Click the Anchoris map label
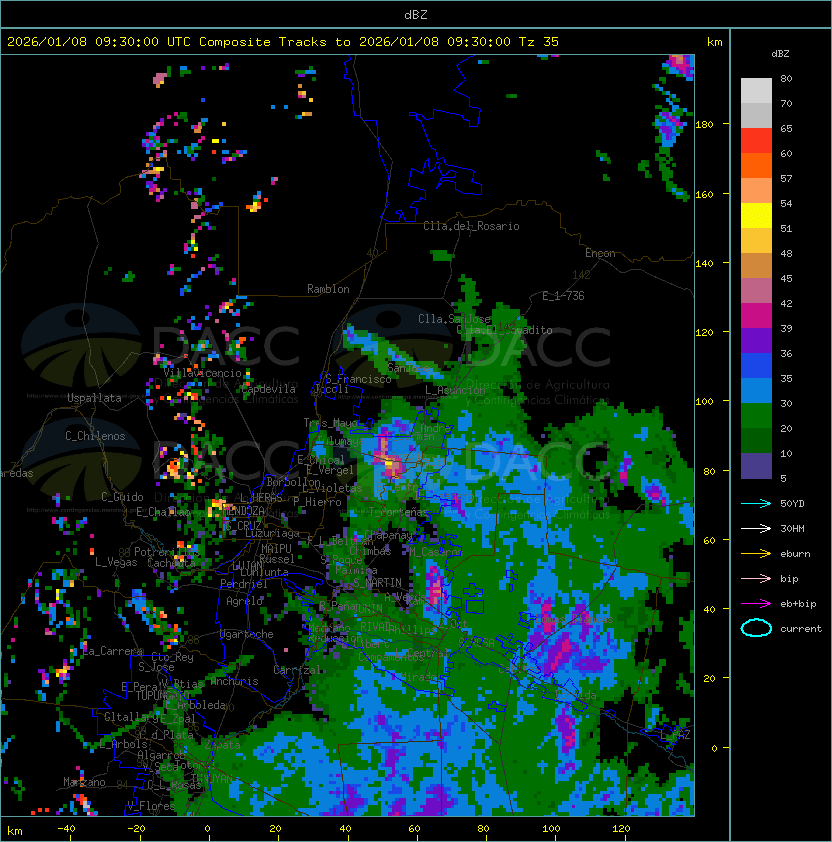The image size is (832, 842). pyautogui.click(x=234, y=681)
